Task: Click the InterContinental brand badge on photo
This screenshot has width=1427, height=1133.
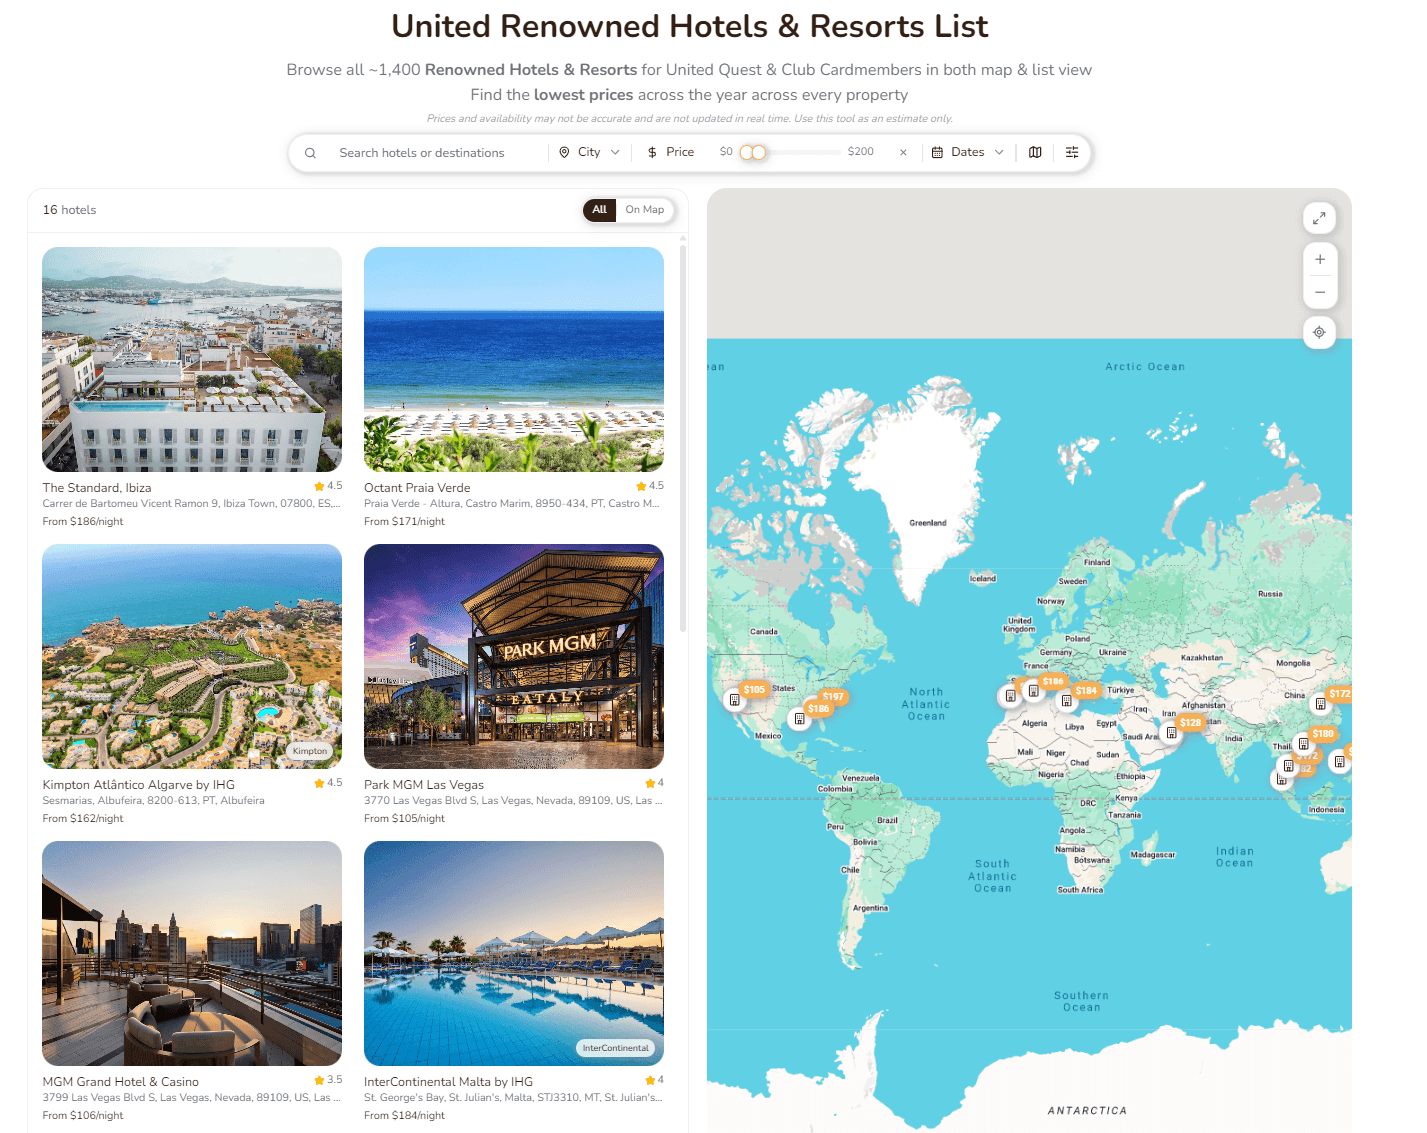Action: [616, 1048]
